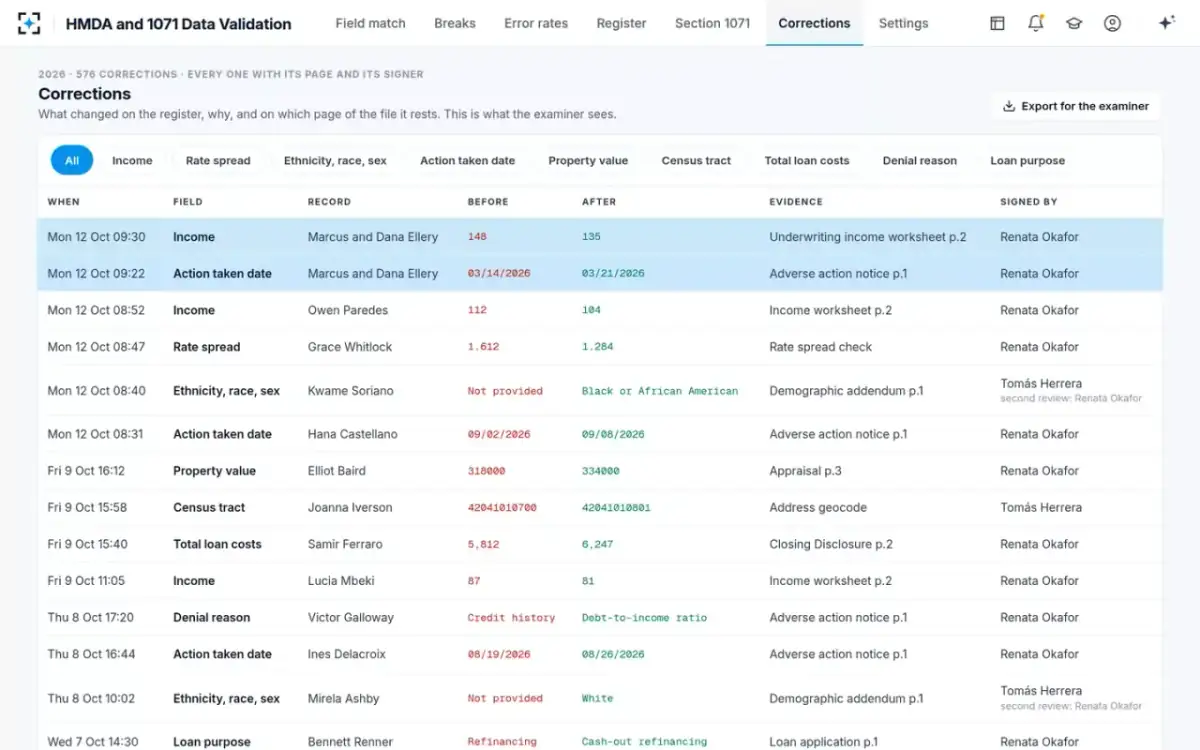Screen dimensions: 1200x750
Task: Select Marcus and Dana Ellery Income row
Action: 600,237
